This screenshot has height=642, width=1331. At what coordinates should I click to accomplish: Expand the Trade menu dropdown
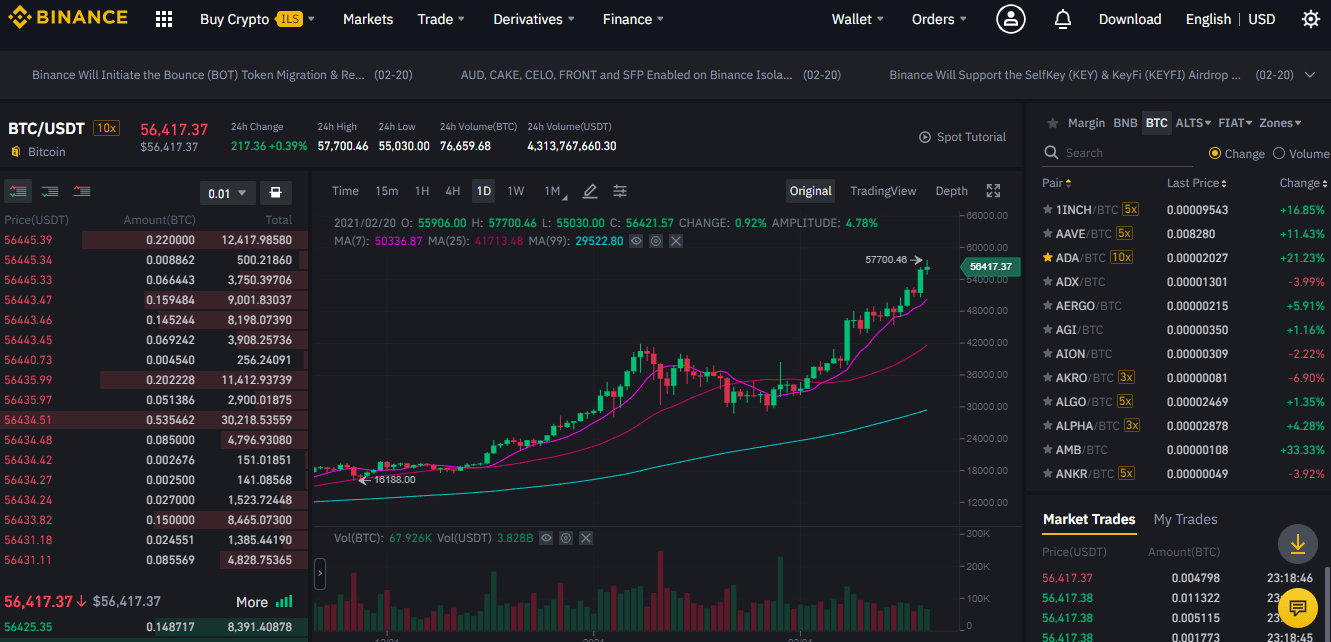441,19
